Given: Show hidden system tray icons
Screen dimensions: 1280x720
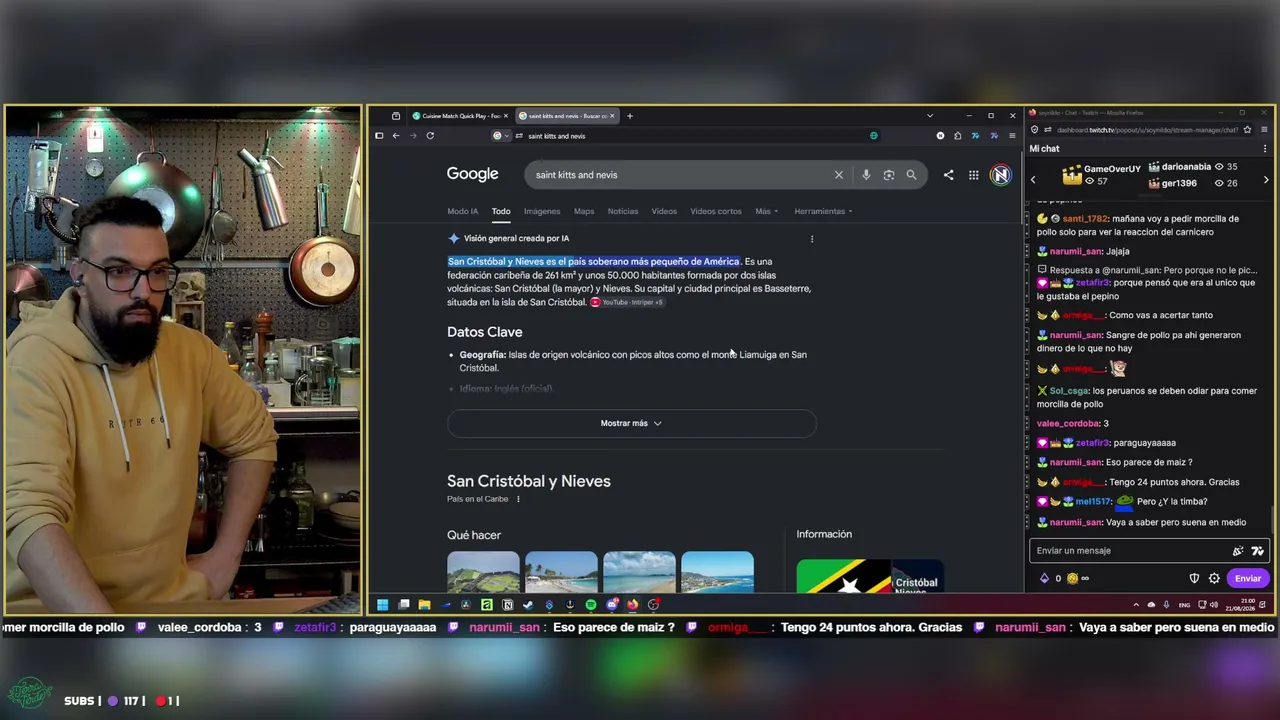Looking at the screenshot, I should (x=1136, y=605).
